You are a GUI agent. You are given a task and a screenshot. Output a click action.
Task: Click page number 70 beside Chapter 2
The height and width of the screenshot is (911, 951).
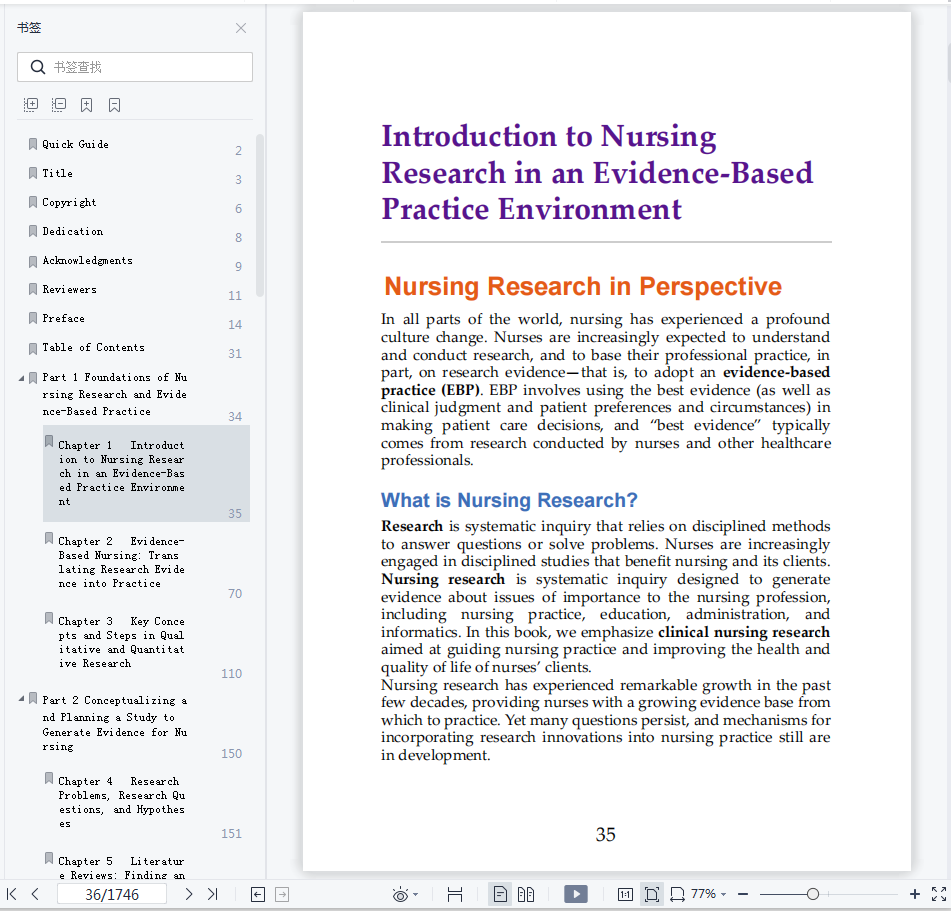click(235, 593)
